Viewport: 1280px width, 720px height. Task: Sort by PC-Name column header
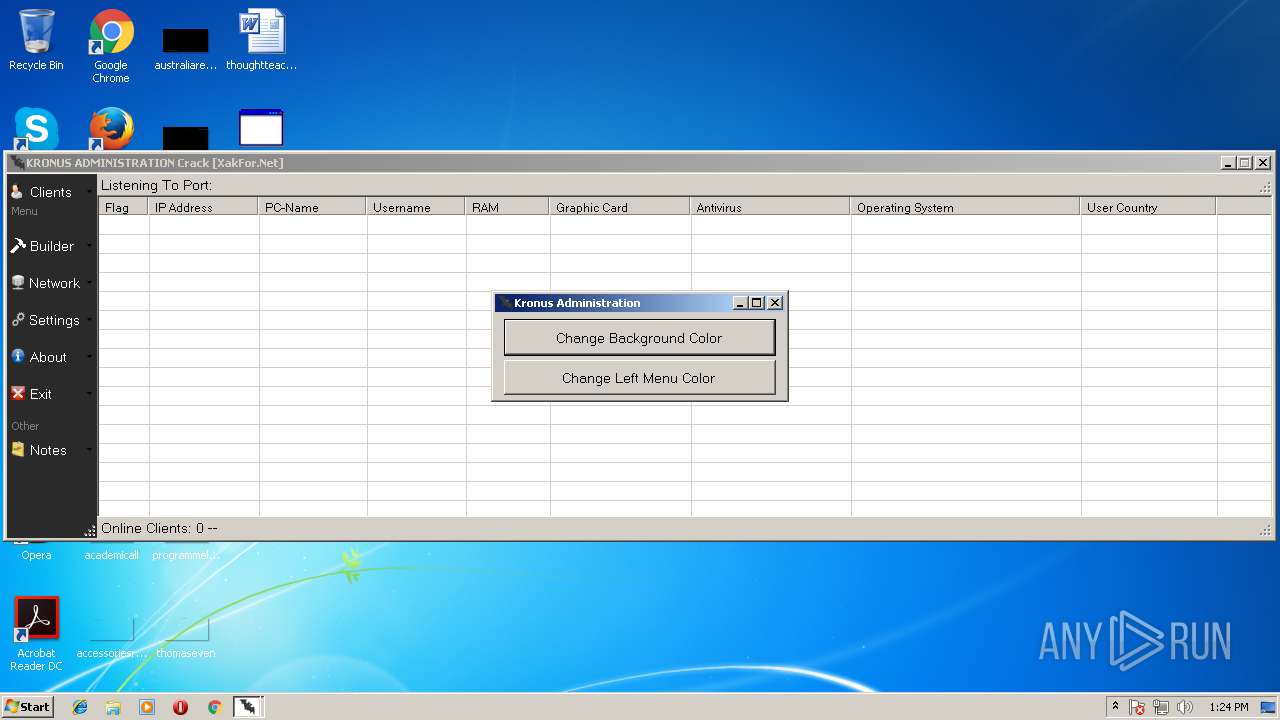(313, 207)
